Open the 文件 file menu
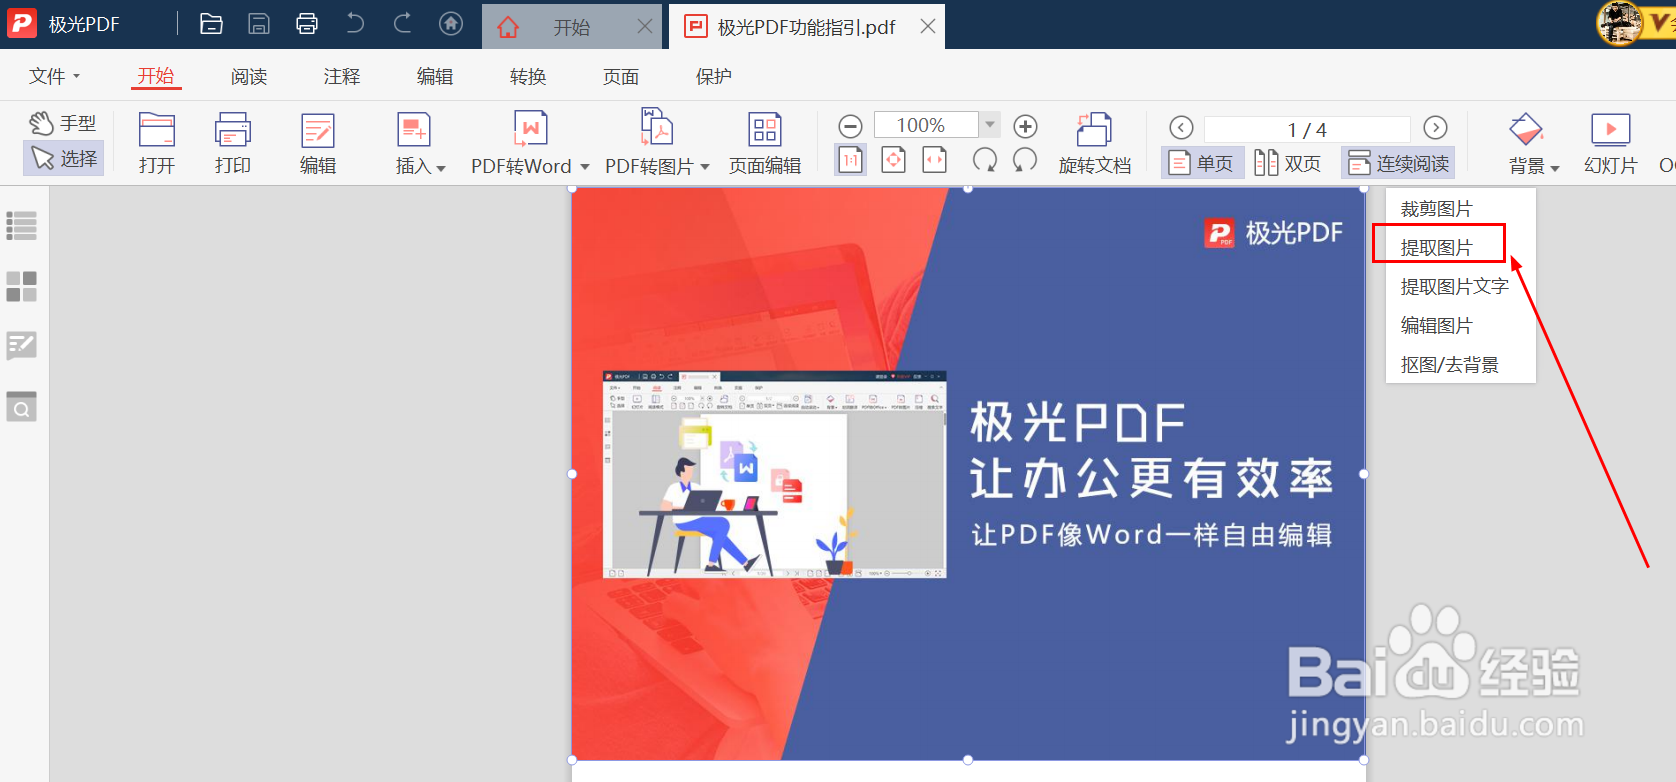This screenshot has height=782, width=1676. (x=54, y=76)
